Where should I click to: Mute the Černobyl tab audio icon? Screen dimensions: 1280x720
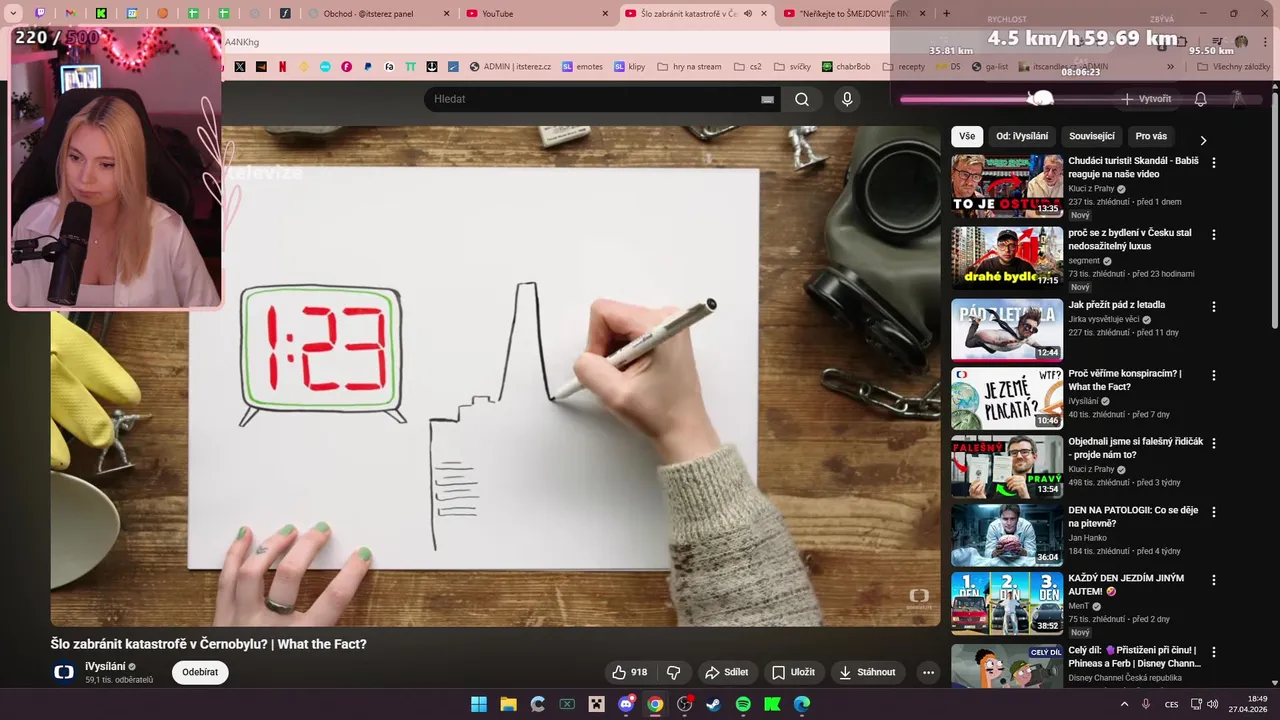(x=747, y=14)
